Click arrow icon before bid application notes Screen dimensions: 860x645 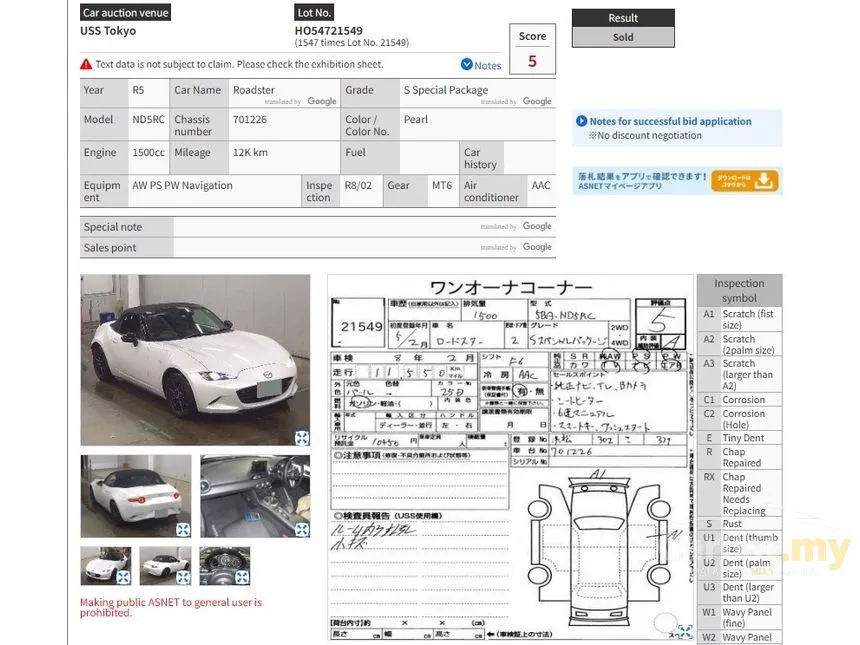(582, 121)
